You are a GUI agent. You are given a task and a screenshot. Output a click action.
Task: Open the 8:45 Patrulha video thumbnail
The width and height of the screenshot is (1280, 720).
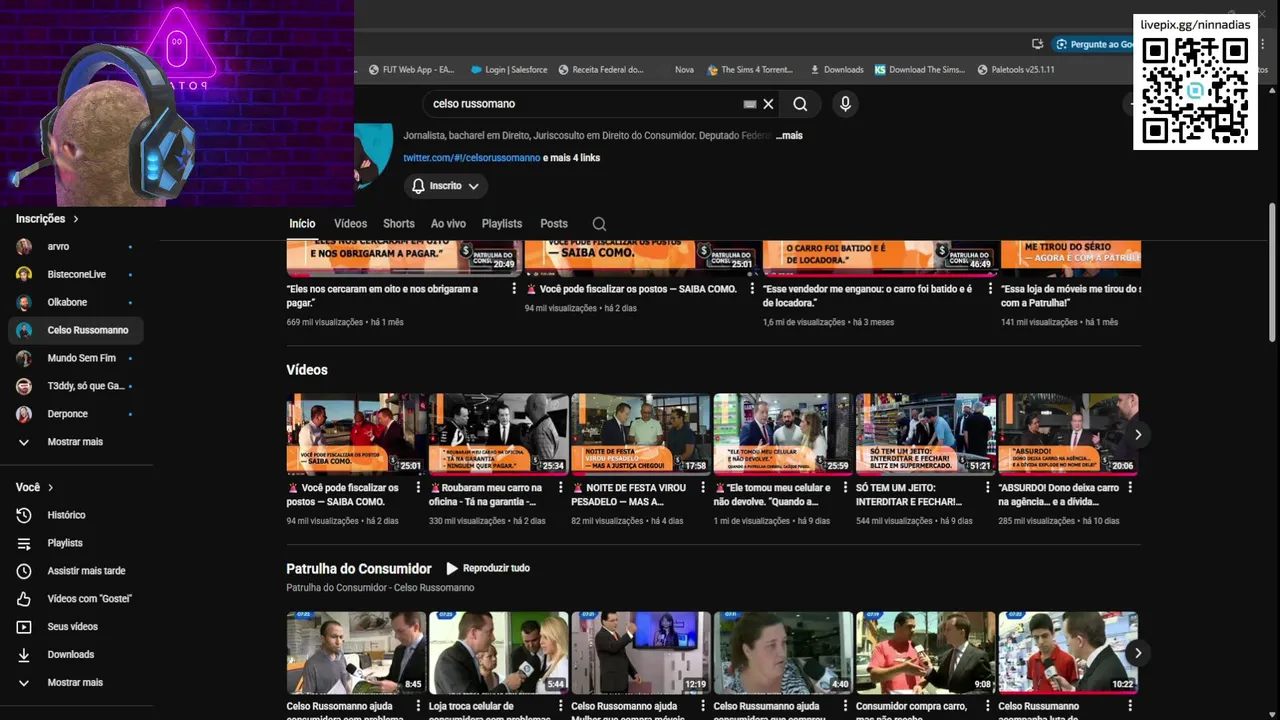coord(356,652)
